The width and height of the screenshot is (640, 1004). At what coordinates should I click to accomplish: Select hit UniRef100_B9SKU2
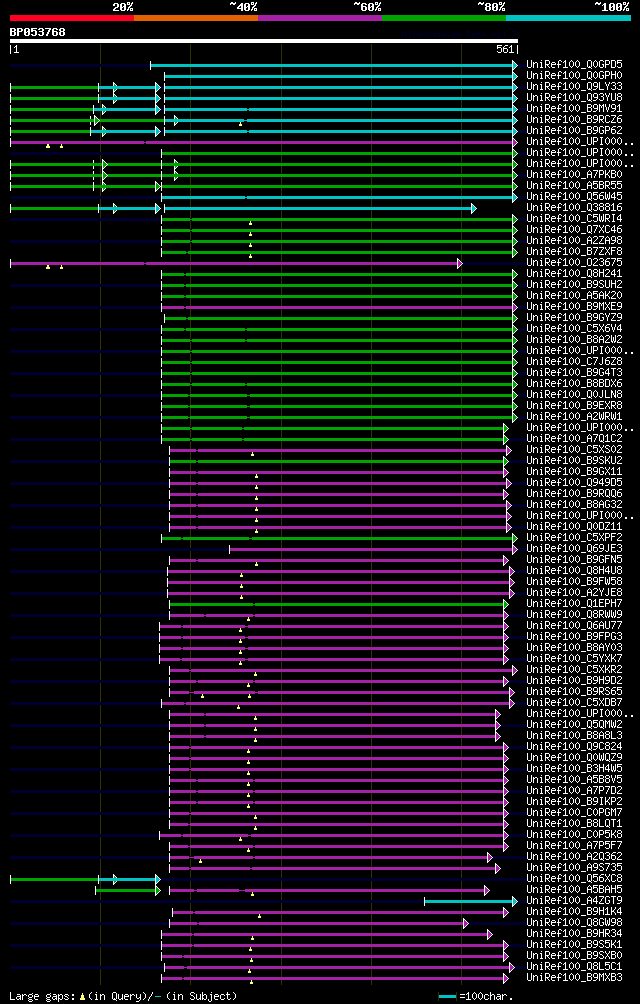tap(574, 460)
